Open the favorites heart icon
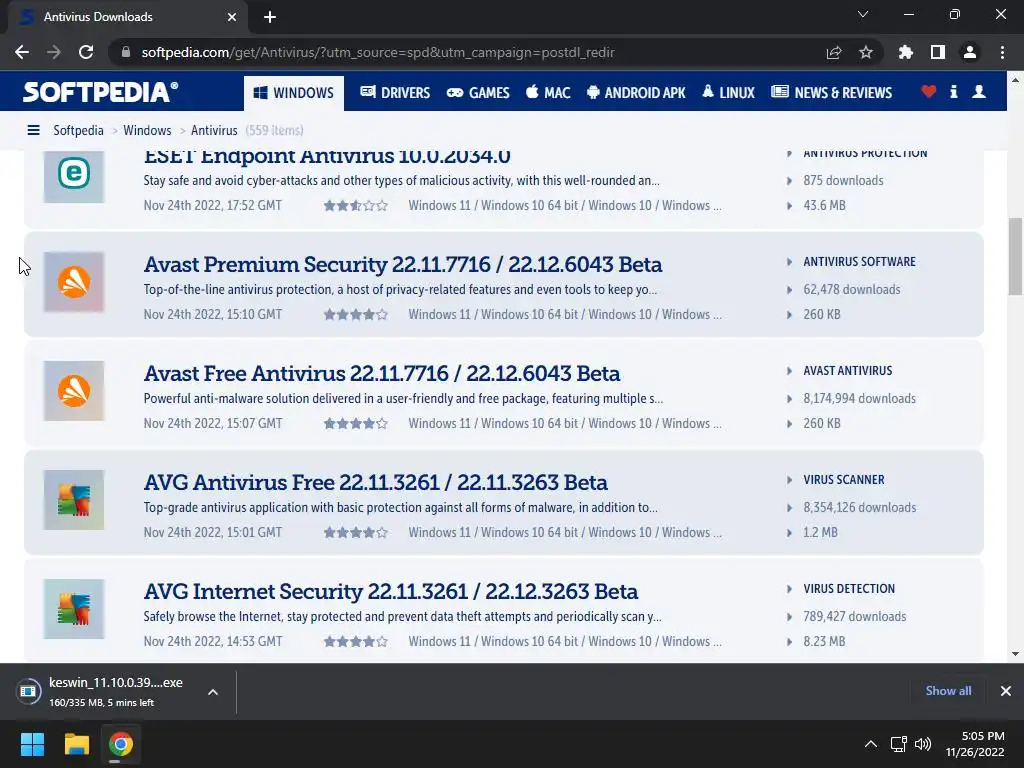The height and width of the screenshot is (768, 1024). pos(929,92)
